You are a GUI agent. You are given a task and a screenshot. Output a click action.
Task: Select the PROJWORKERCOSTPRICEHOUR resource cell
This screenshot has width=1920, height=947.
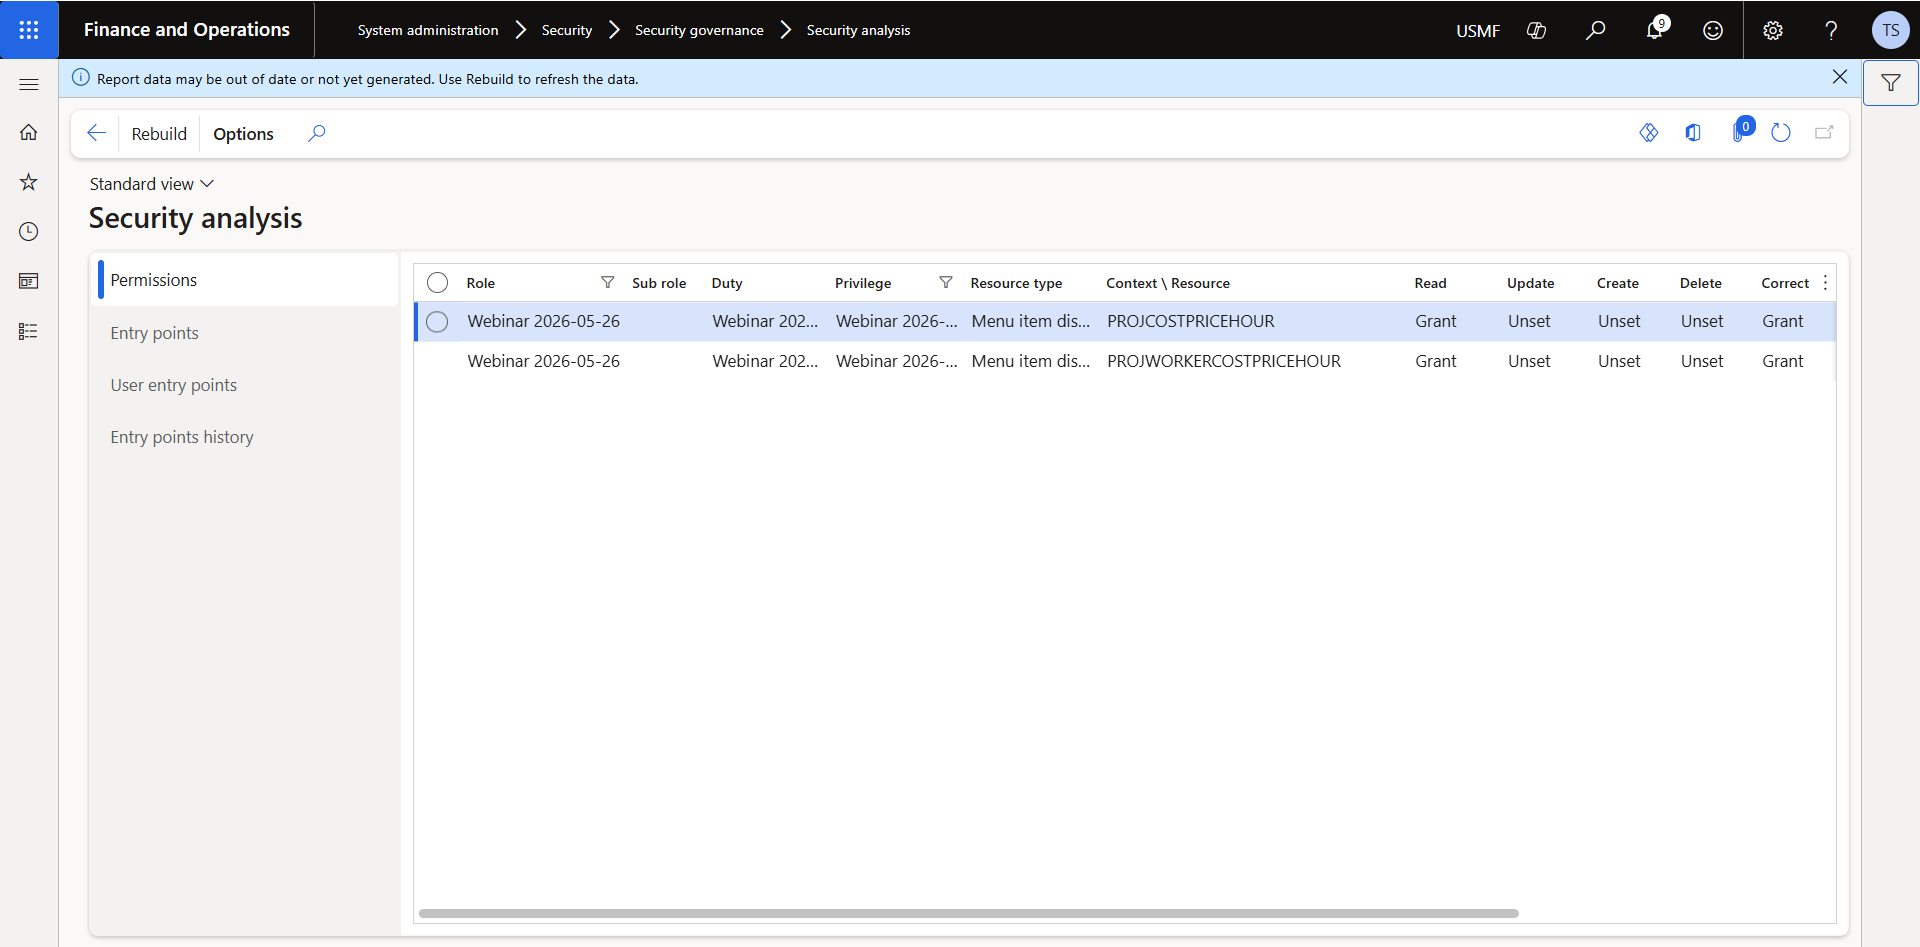click(1224, 361)
